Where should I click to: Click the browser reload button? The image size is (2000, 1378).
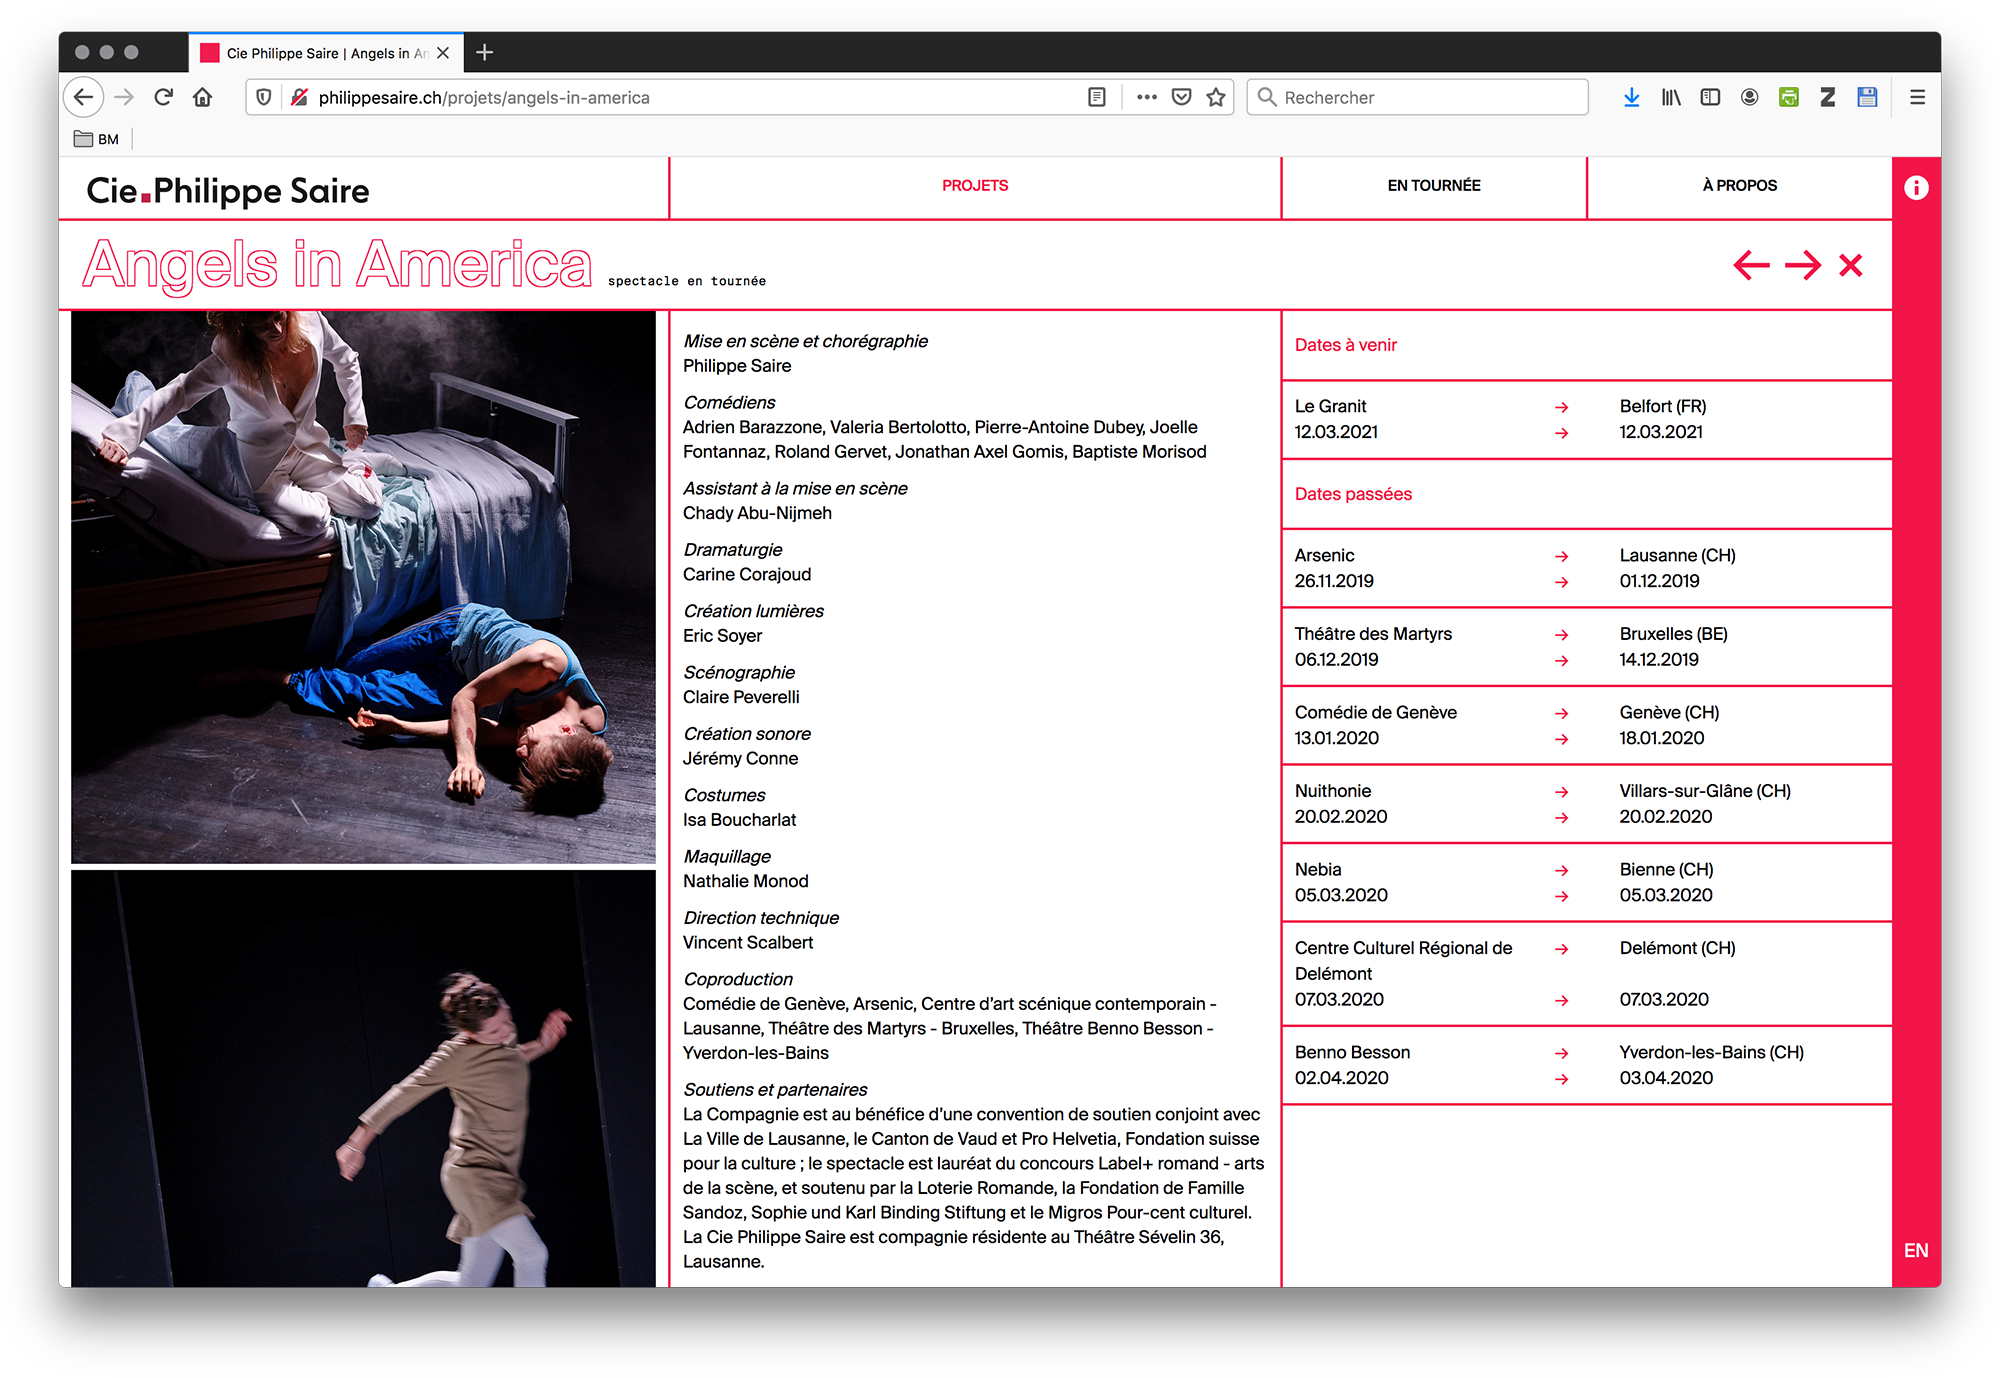click(x=164, y=97)
